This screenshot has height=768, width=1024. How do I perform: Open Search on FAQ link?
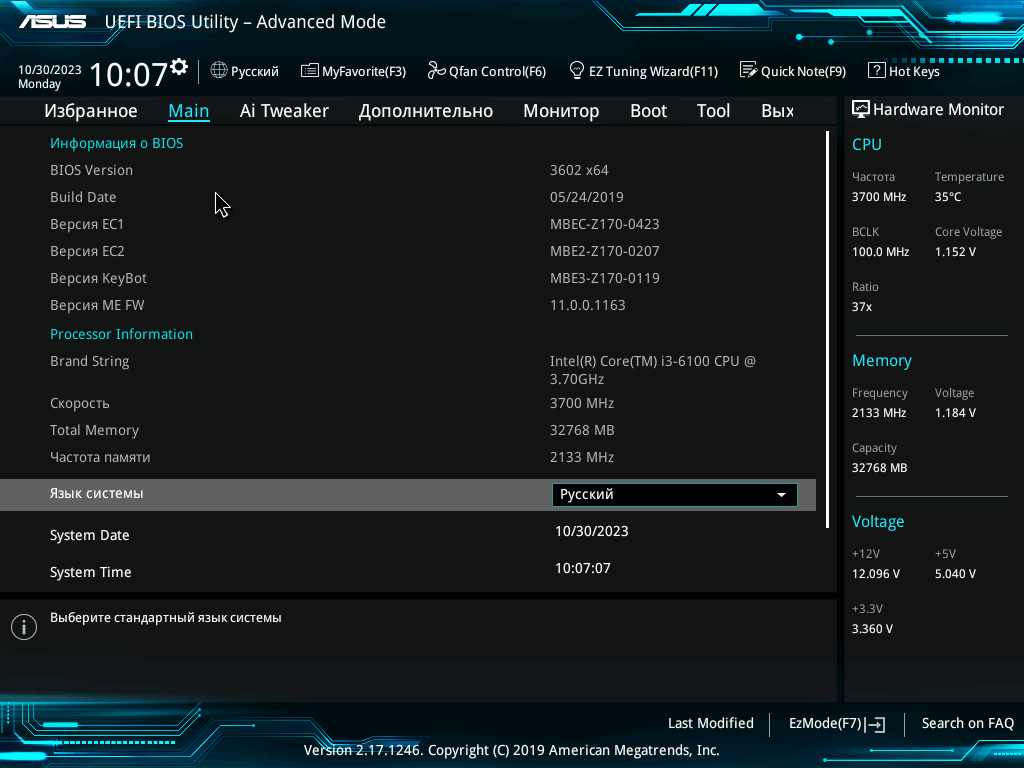[967, 724]
